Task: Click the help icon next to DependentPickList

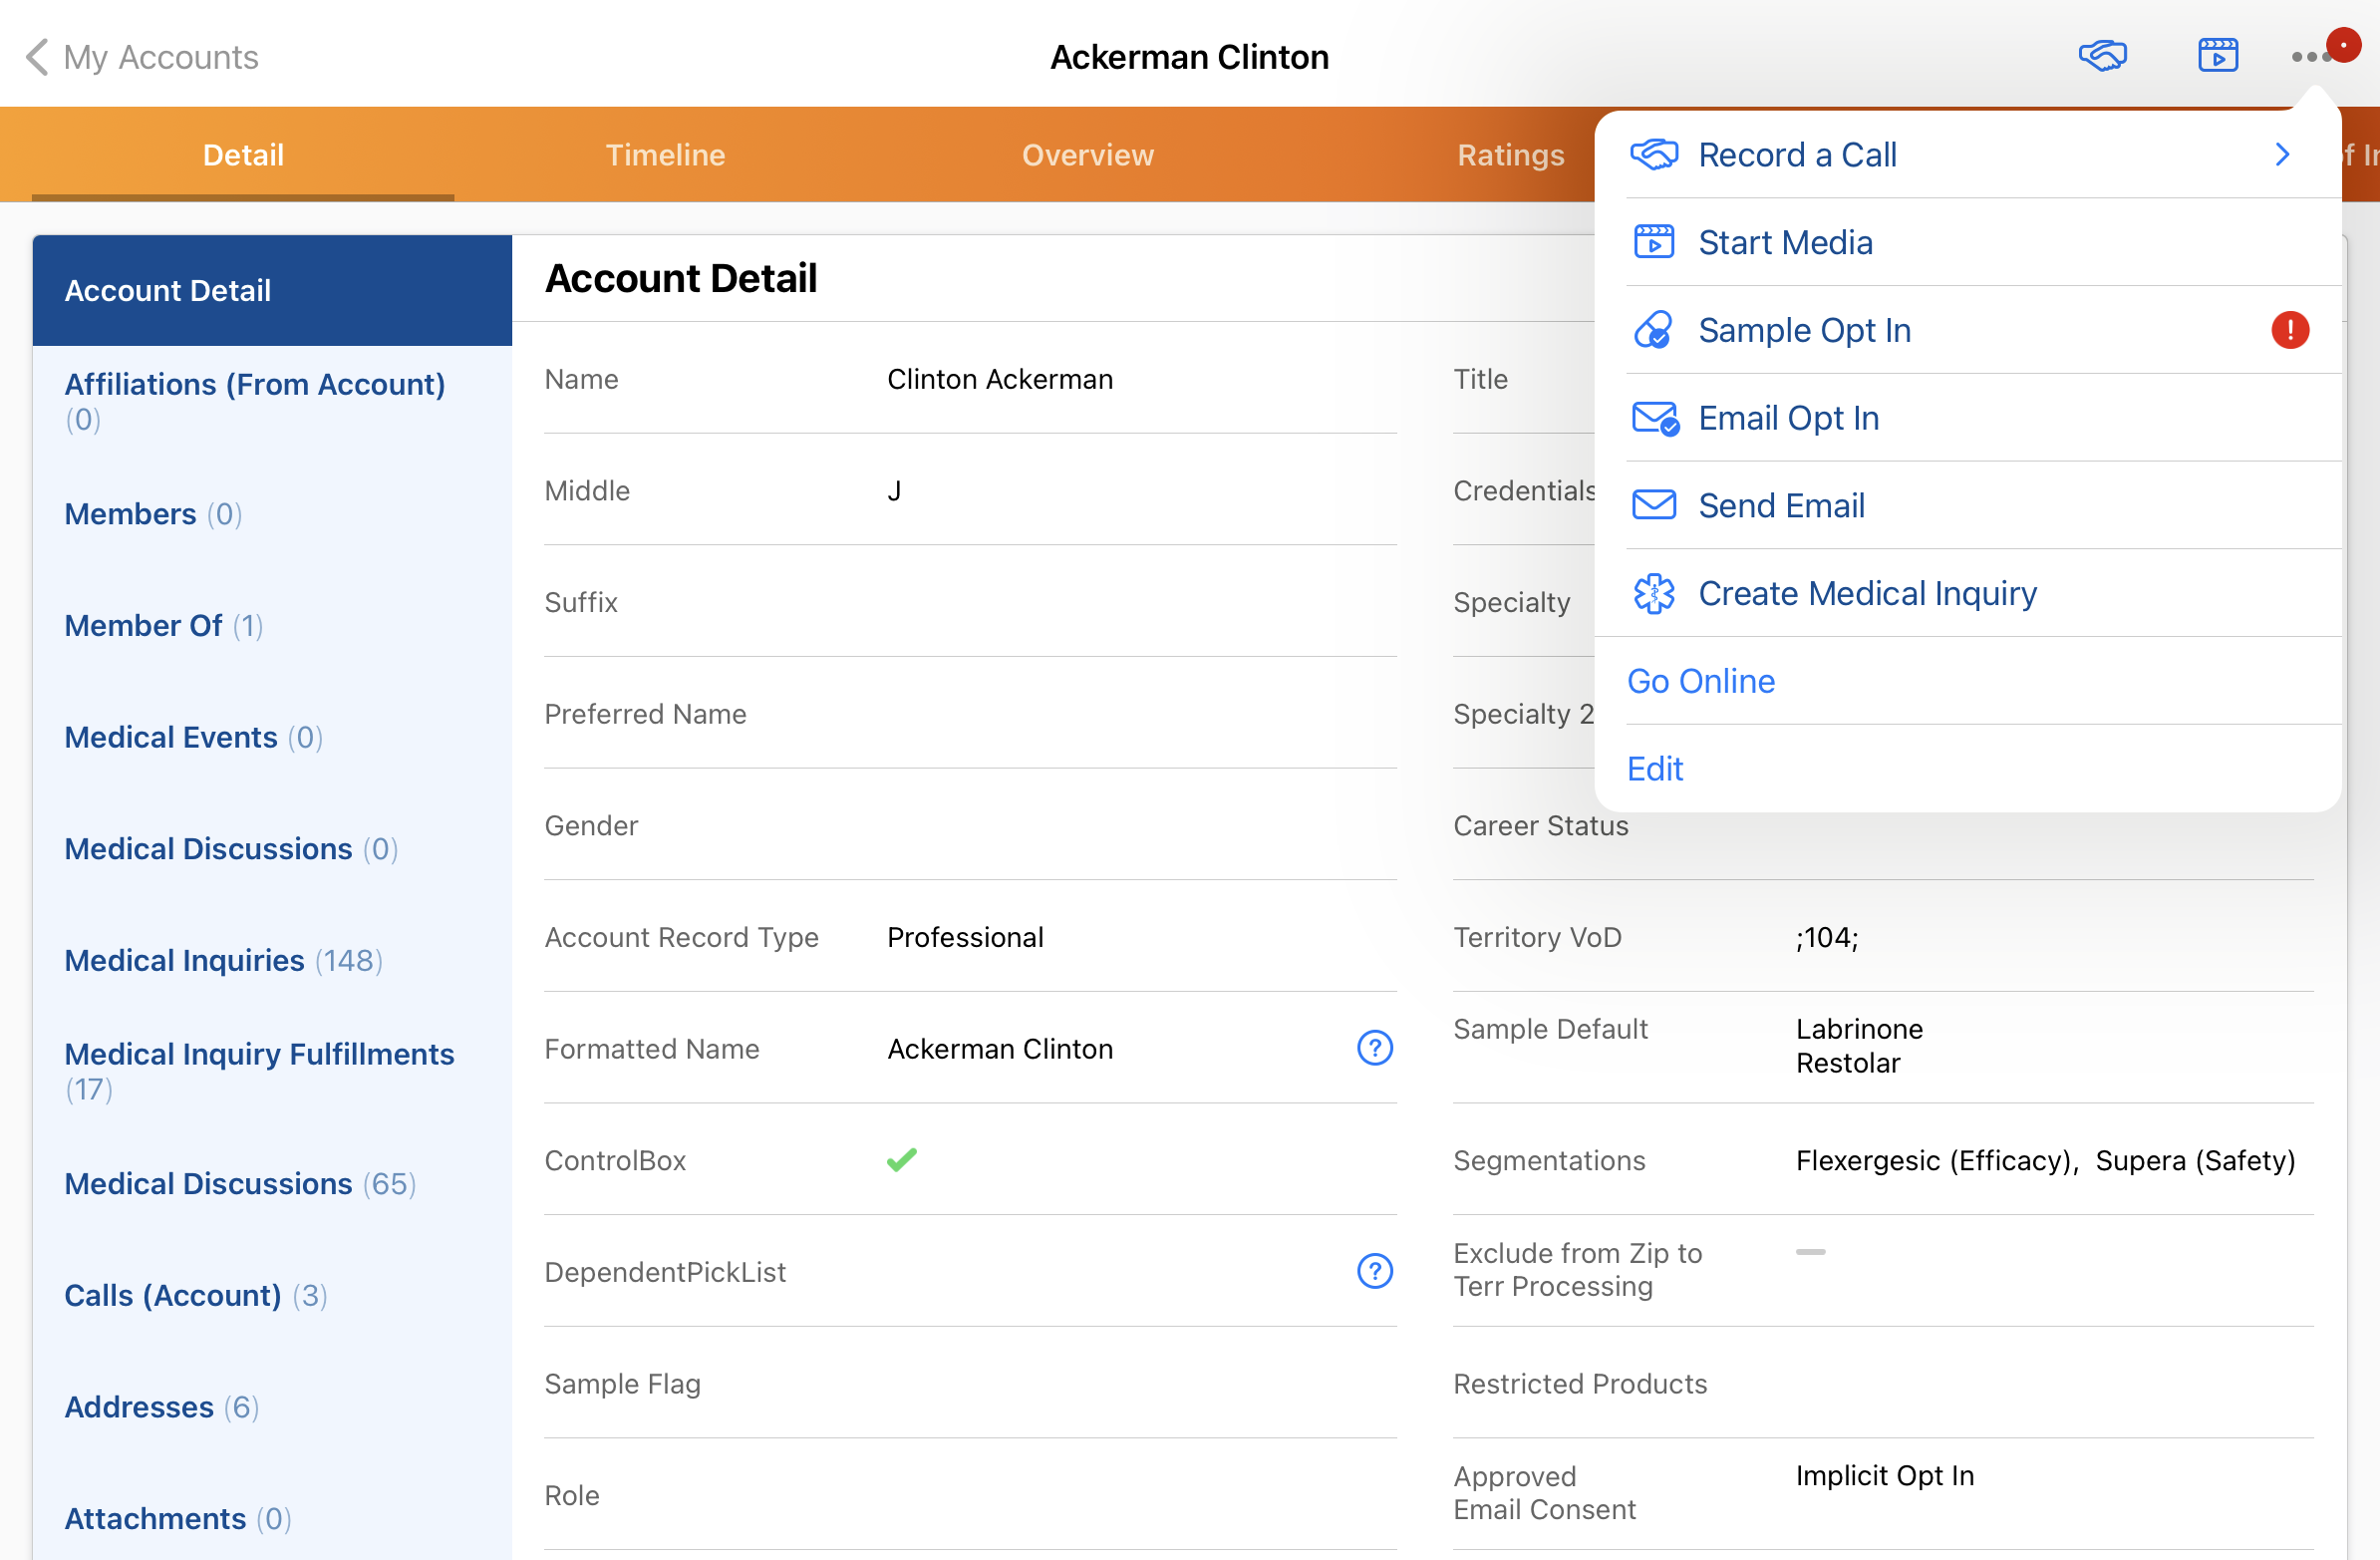Action: click(1374, 1271)
